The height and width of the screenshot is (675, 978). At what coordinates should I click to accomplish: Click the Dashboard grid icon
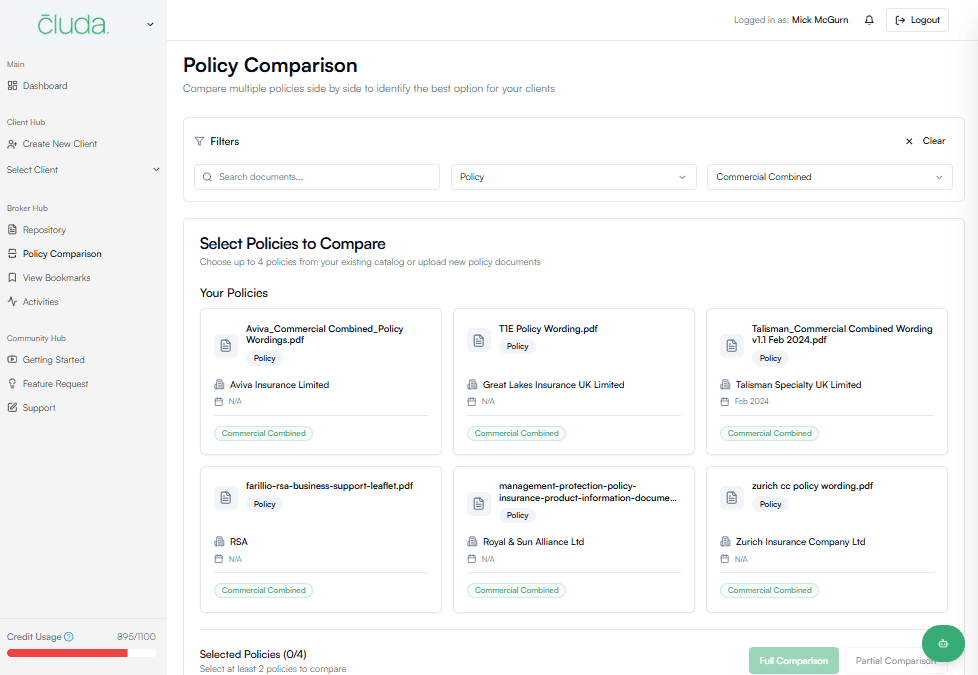[x=12, y=85]
